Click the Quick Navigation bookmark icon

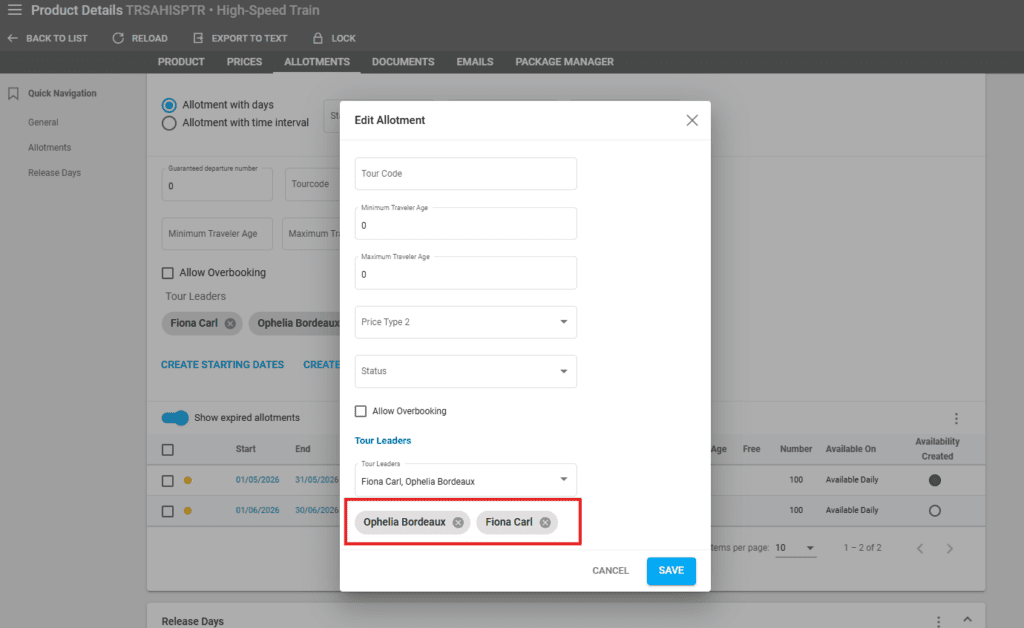[x=13, y=93]
